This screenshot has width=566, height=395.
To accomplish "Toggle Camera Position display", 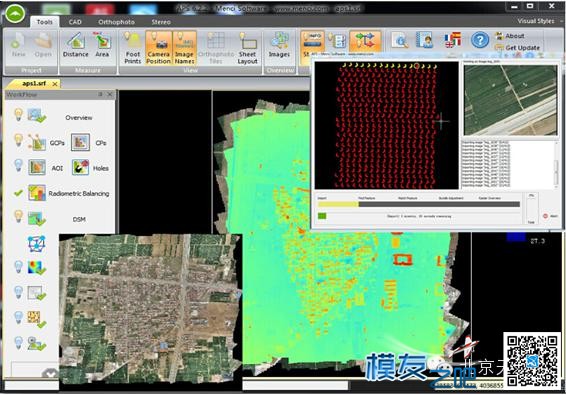I will coord(158,48).
